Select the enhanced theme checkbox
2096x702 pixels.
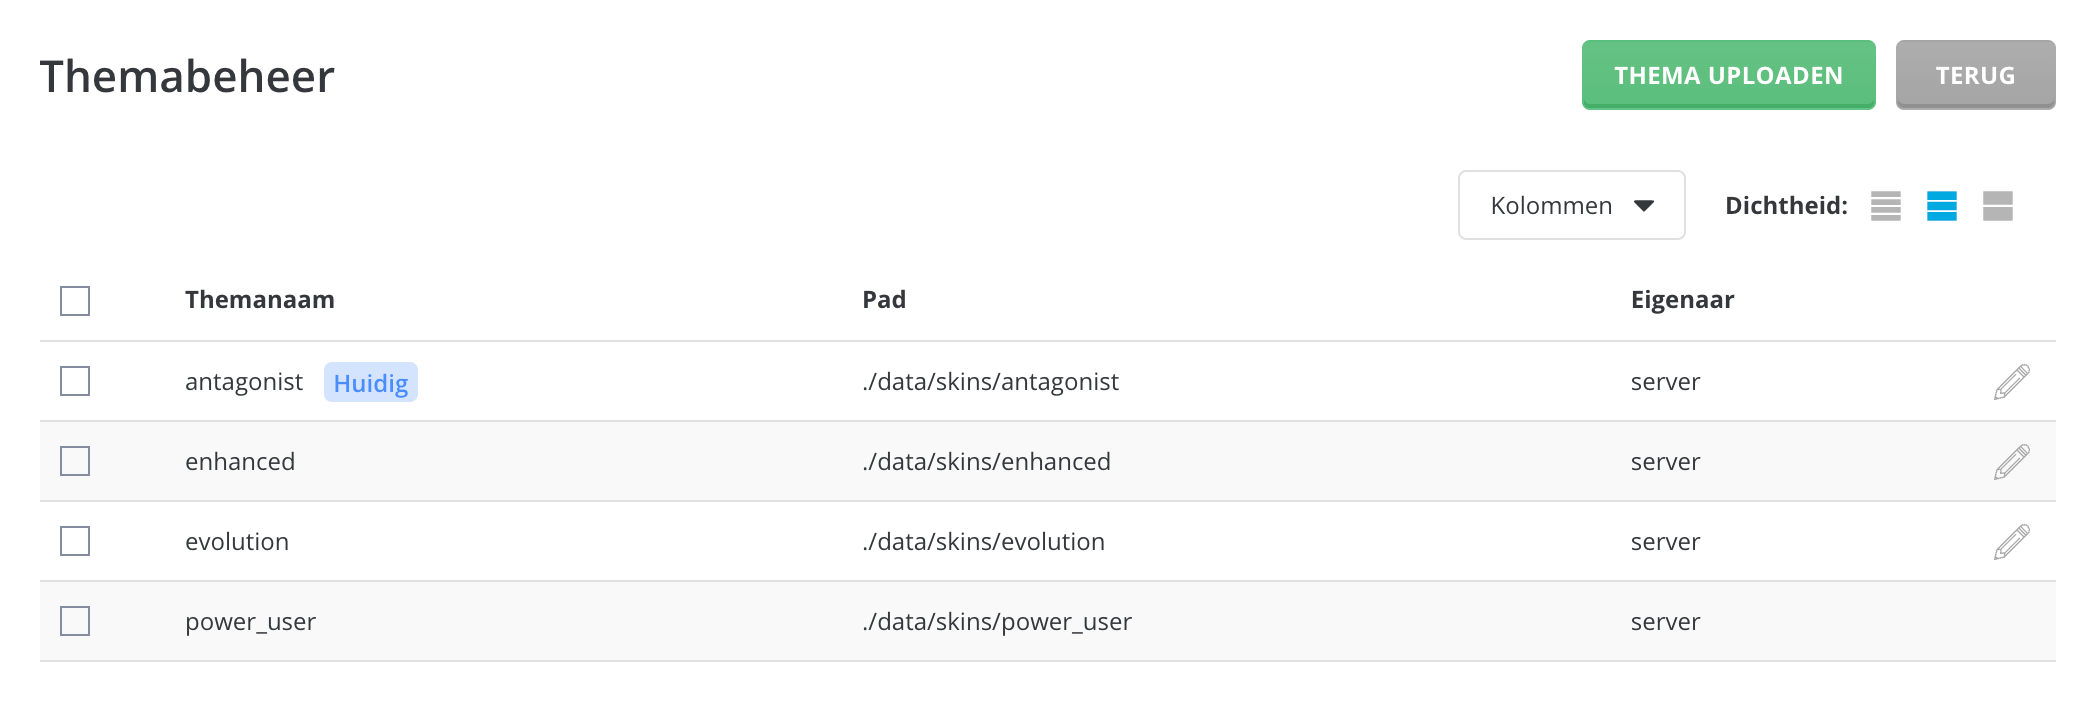click(75, 461)
